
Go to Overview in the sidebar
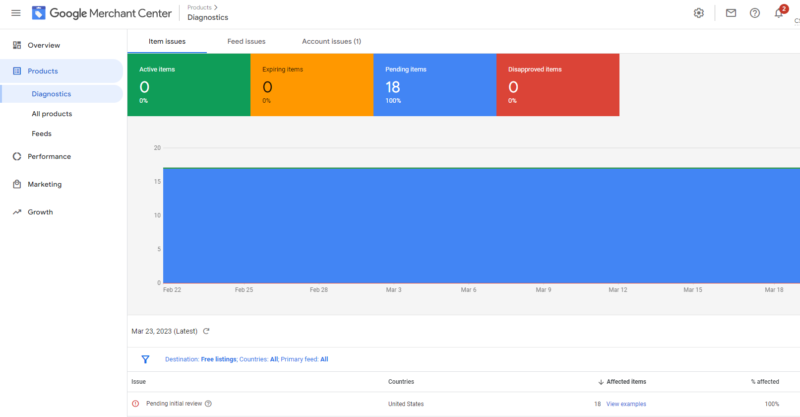pos(44,45)
